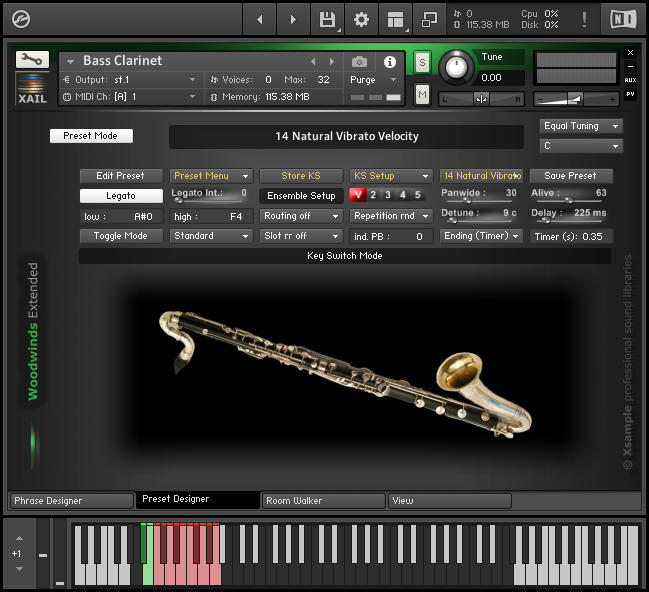Viewport: 649px width, 592px height.
Task: Select previous instrument arrow beside Bass Clarinet
Action: click(x=313, y=62)
